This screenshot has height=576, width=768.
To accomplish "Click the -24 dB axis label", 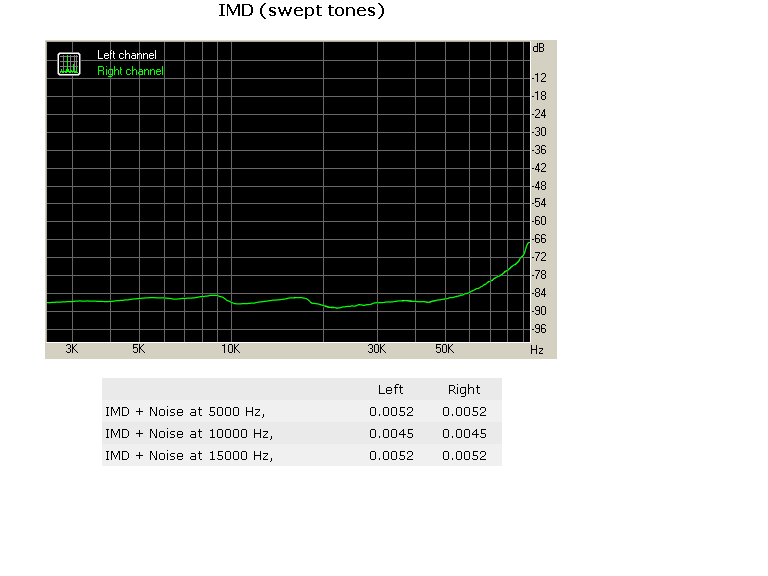I will click(539, 114).
